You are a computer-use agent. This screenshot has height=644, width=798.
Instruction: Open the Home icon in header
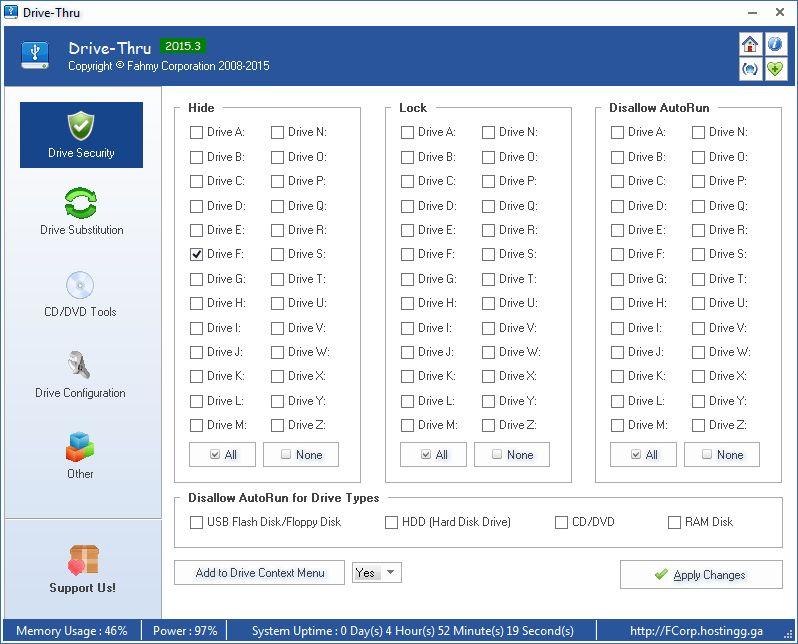750,44
